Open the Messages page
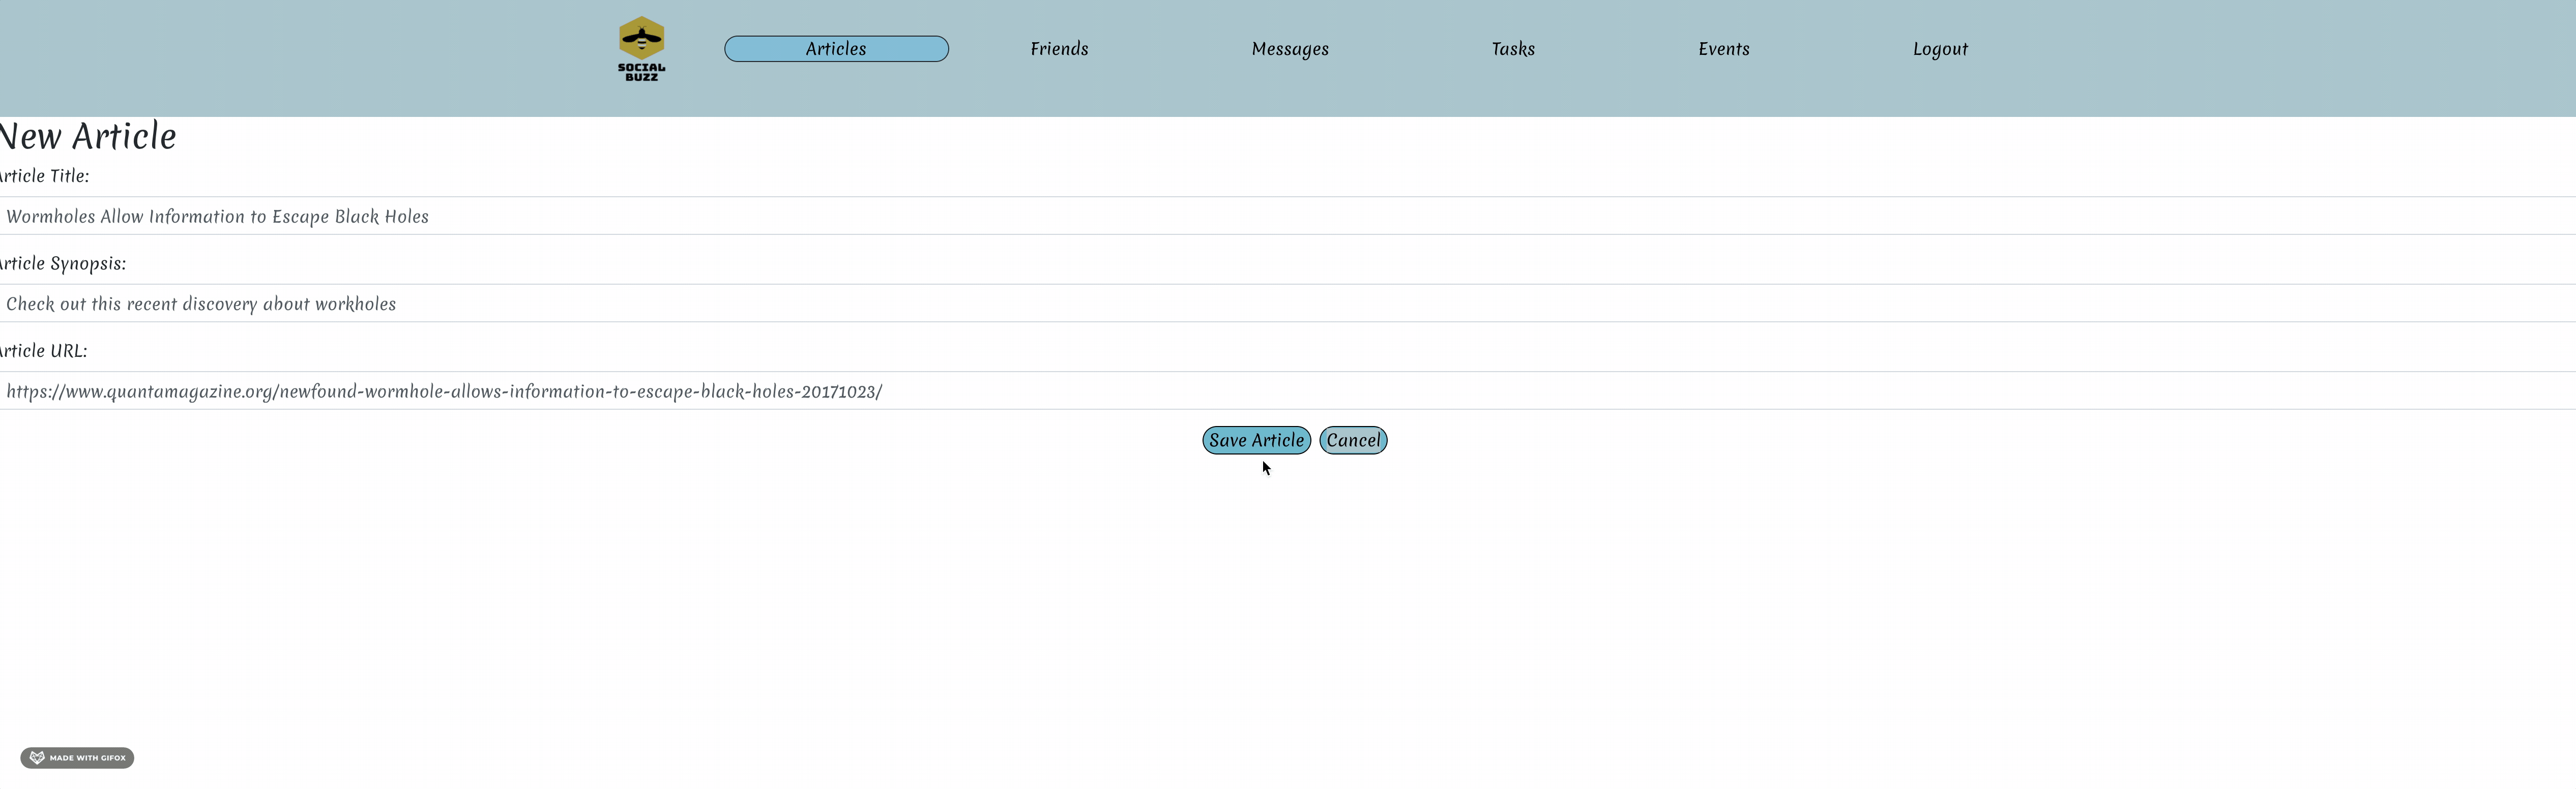This screenshot has height=789, width=2576. point(1289,48)
